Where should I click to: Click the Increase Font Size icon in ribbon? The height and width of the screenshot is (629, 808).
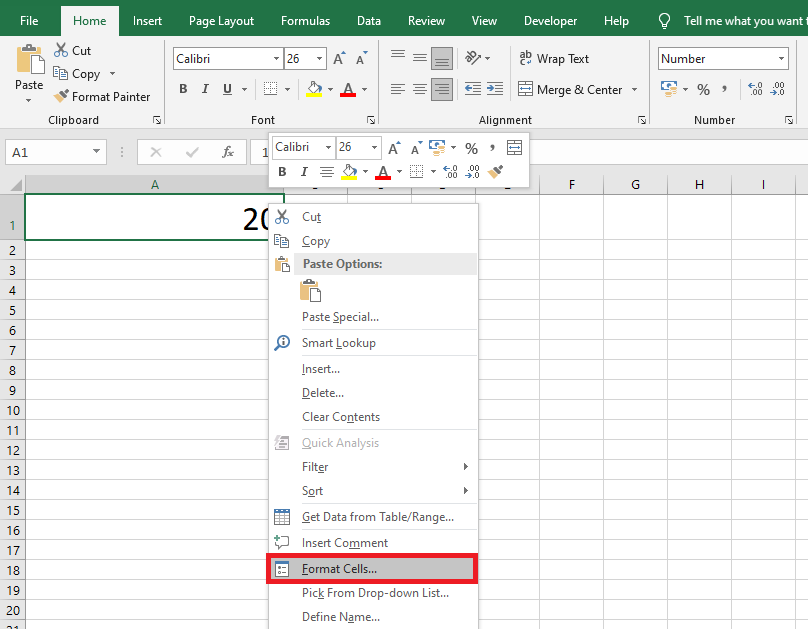pyautogui.click(x=340, y=59)
